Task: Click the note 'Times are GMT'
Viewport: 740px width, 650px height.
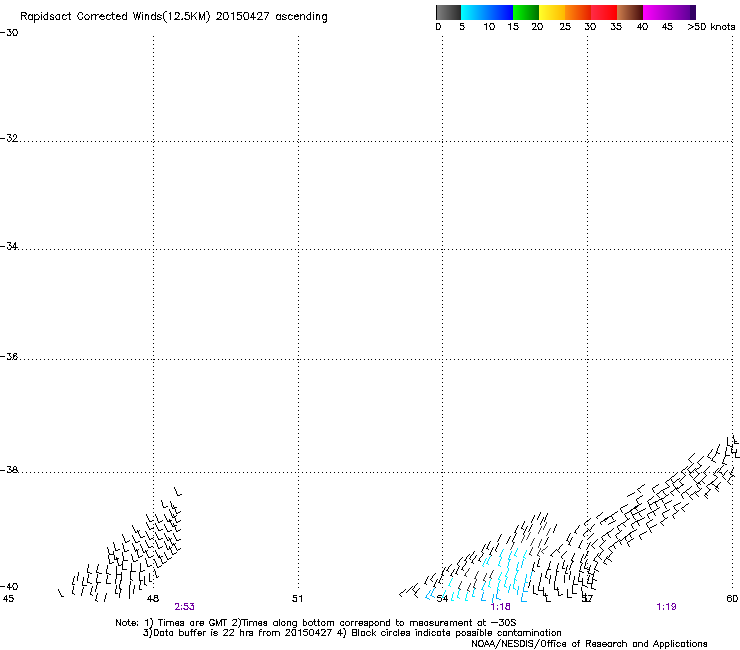Action: point(192,623)
